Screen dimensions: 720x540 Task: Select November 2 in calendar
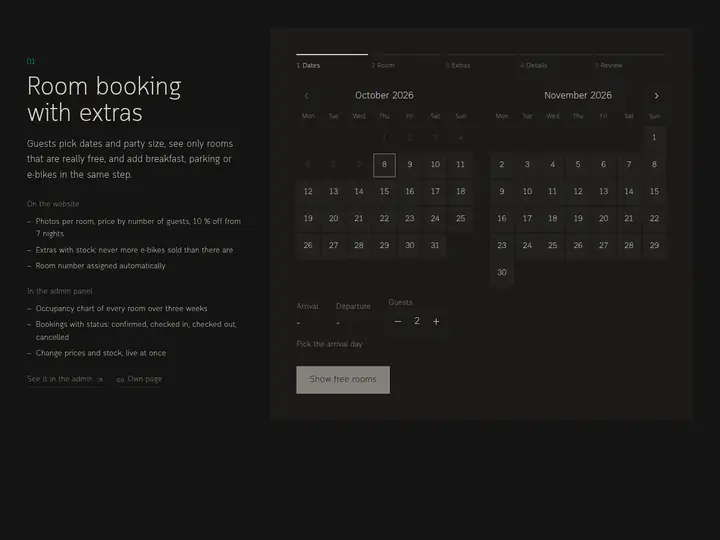(x=502, y=165)
